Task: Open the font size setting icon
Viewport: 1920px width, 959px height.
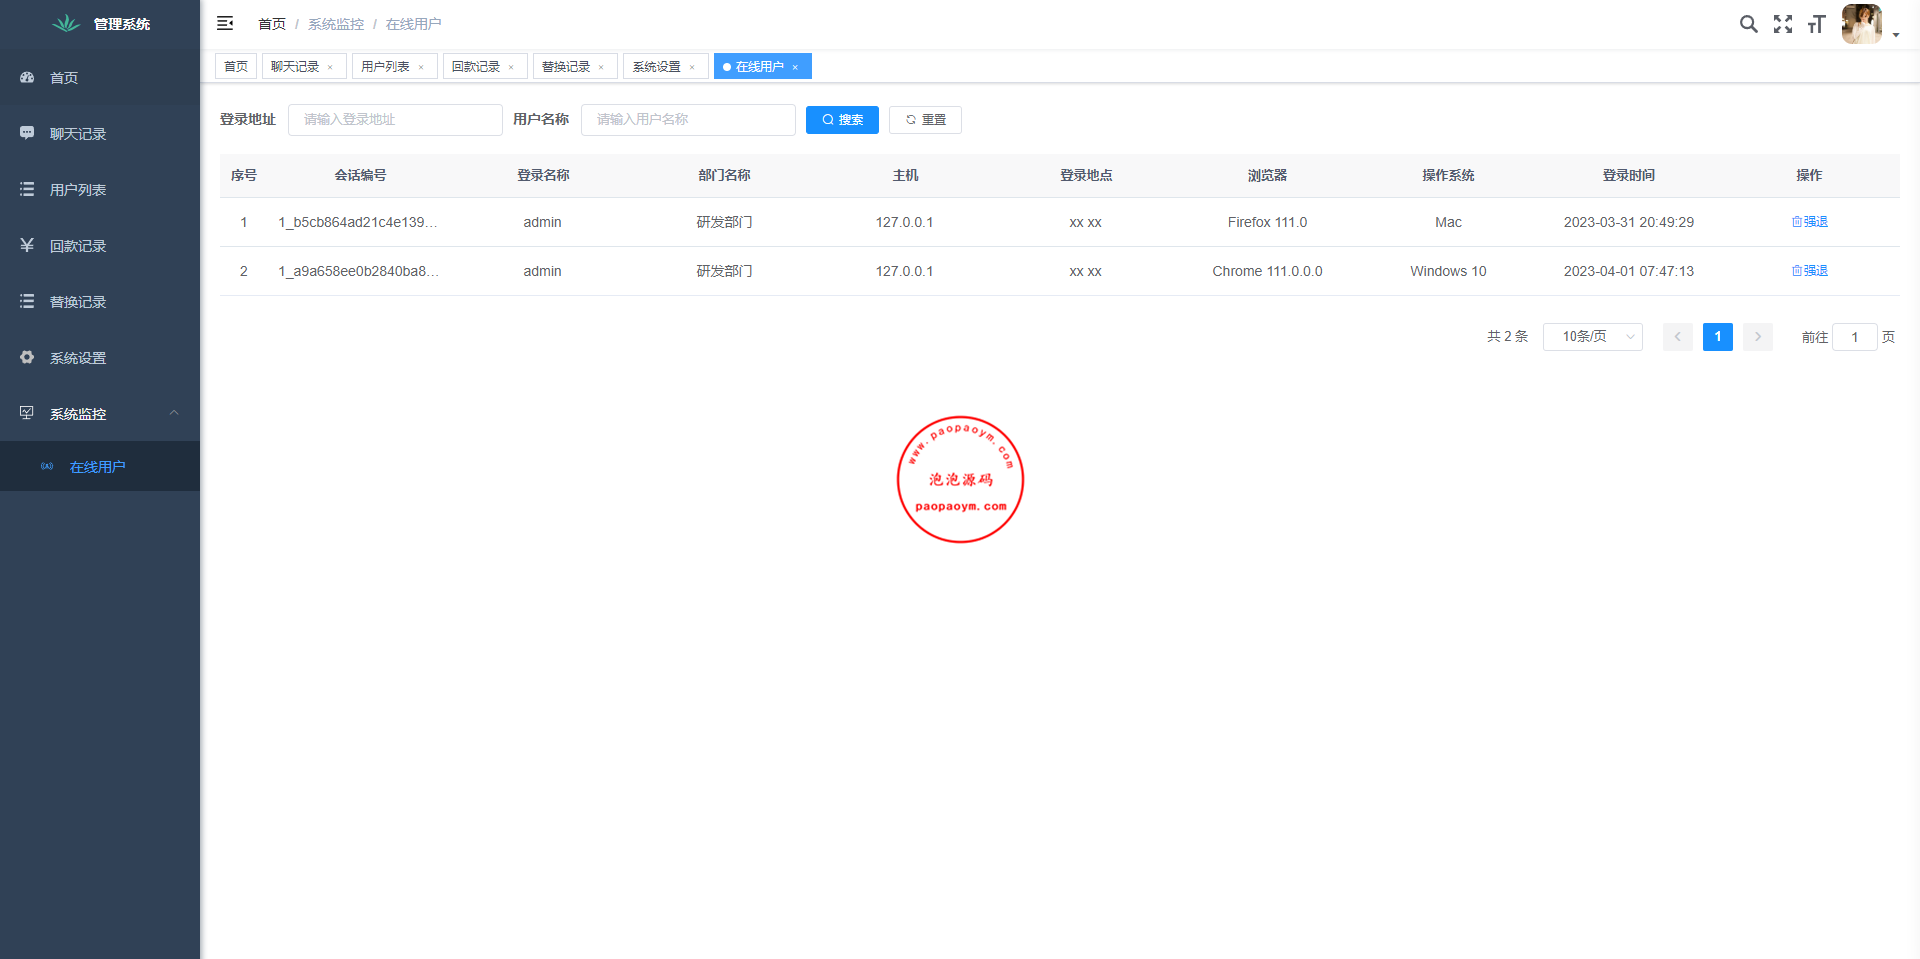Action: [x=1816, y=24]
